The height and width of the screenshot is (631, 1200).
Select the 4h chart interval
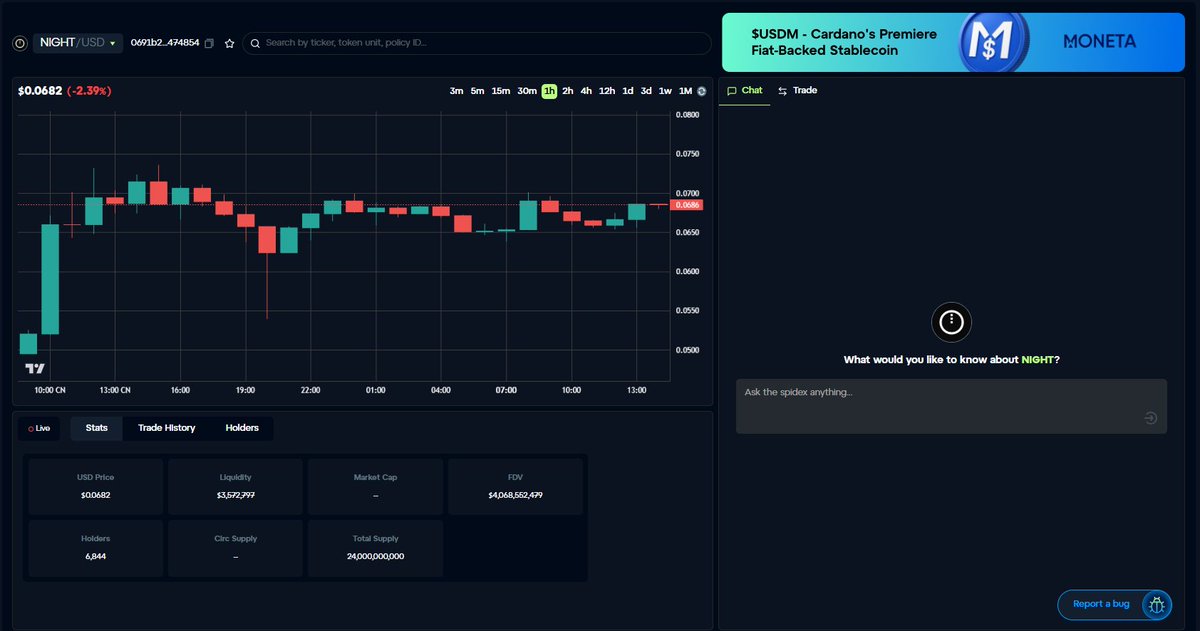pos(586,91)
